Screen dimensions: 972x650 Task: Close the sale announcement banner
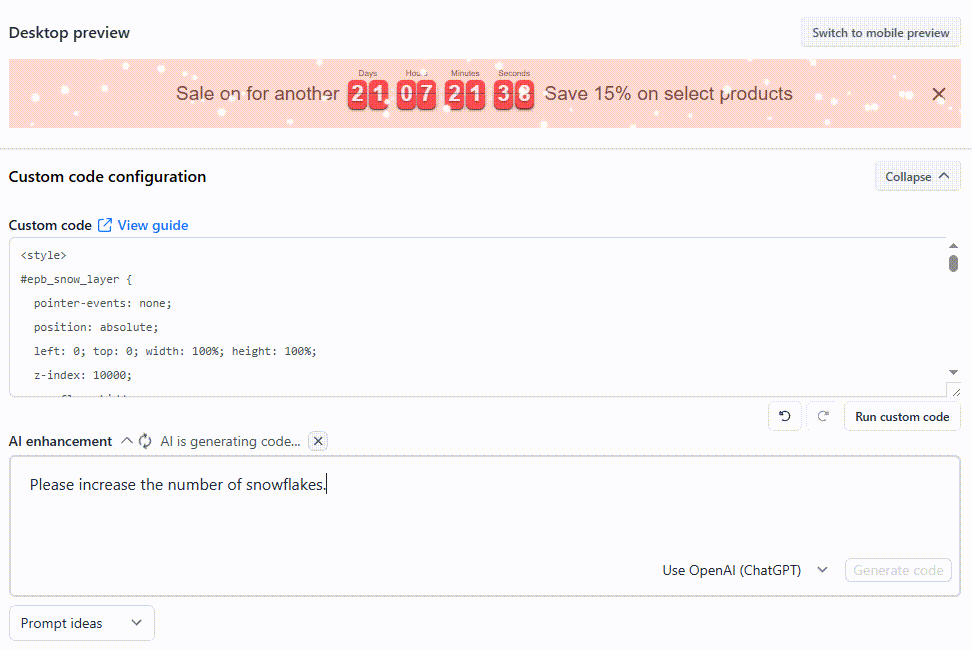click(x=939, y=94)
